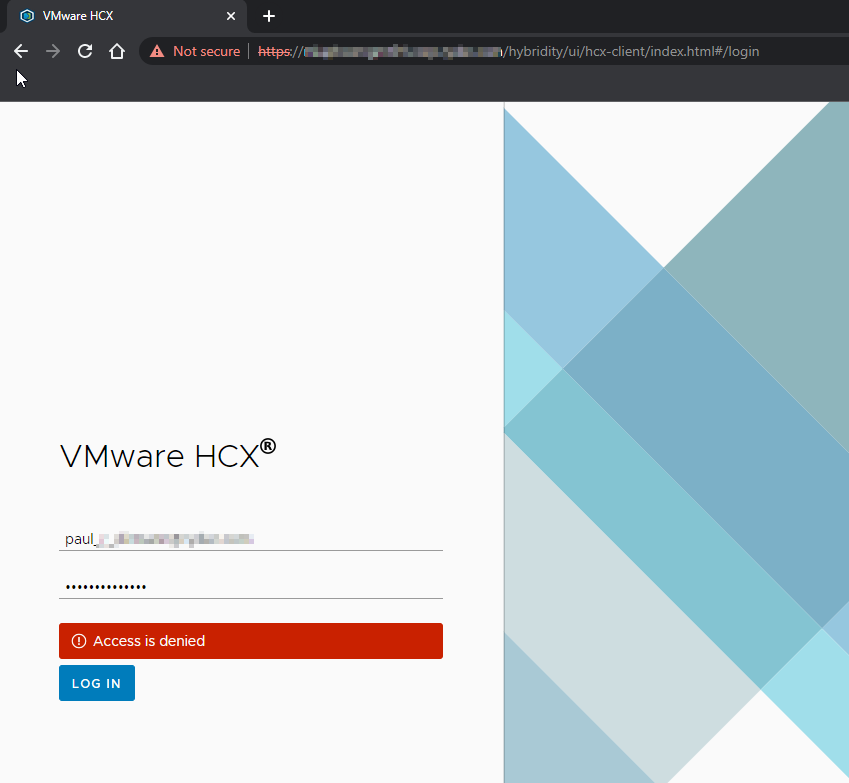Click the password field with dots
849x783 pixels.
(251, 586)
